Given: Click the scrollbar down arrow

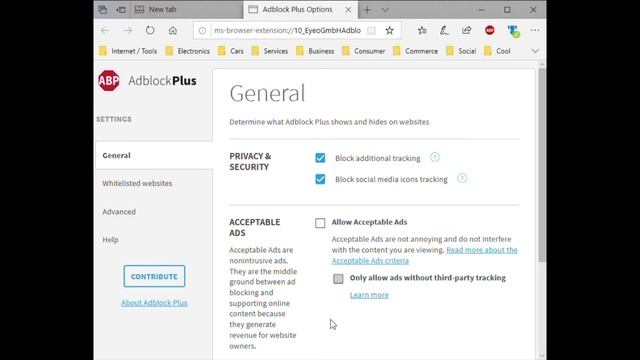Looking at the screenshot, I should (542, 356).
